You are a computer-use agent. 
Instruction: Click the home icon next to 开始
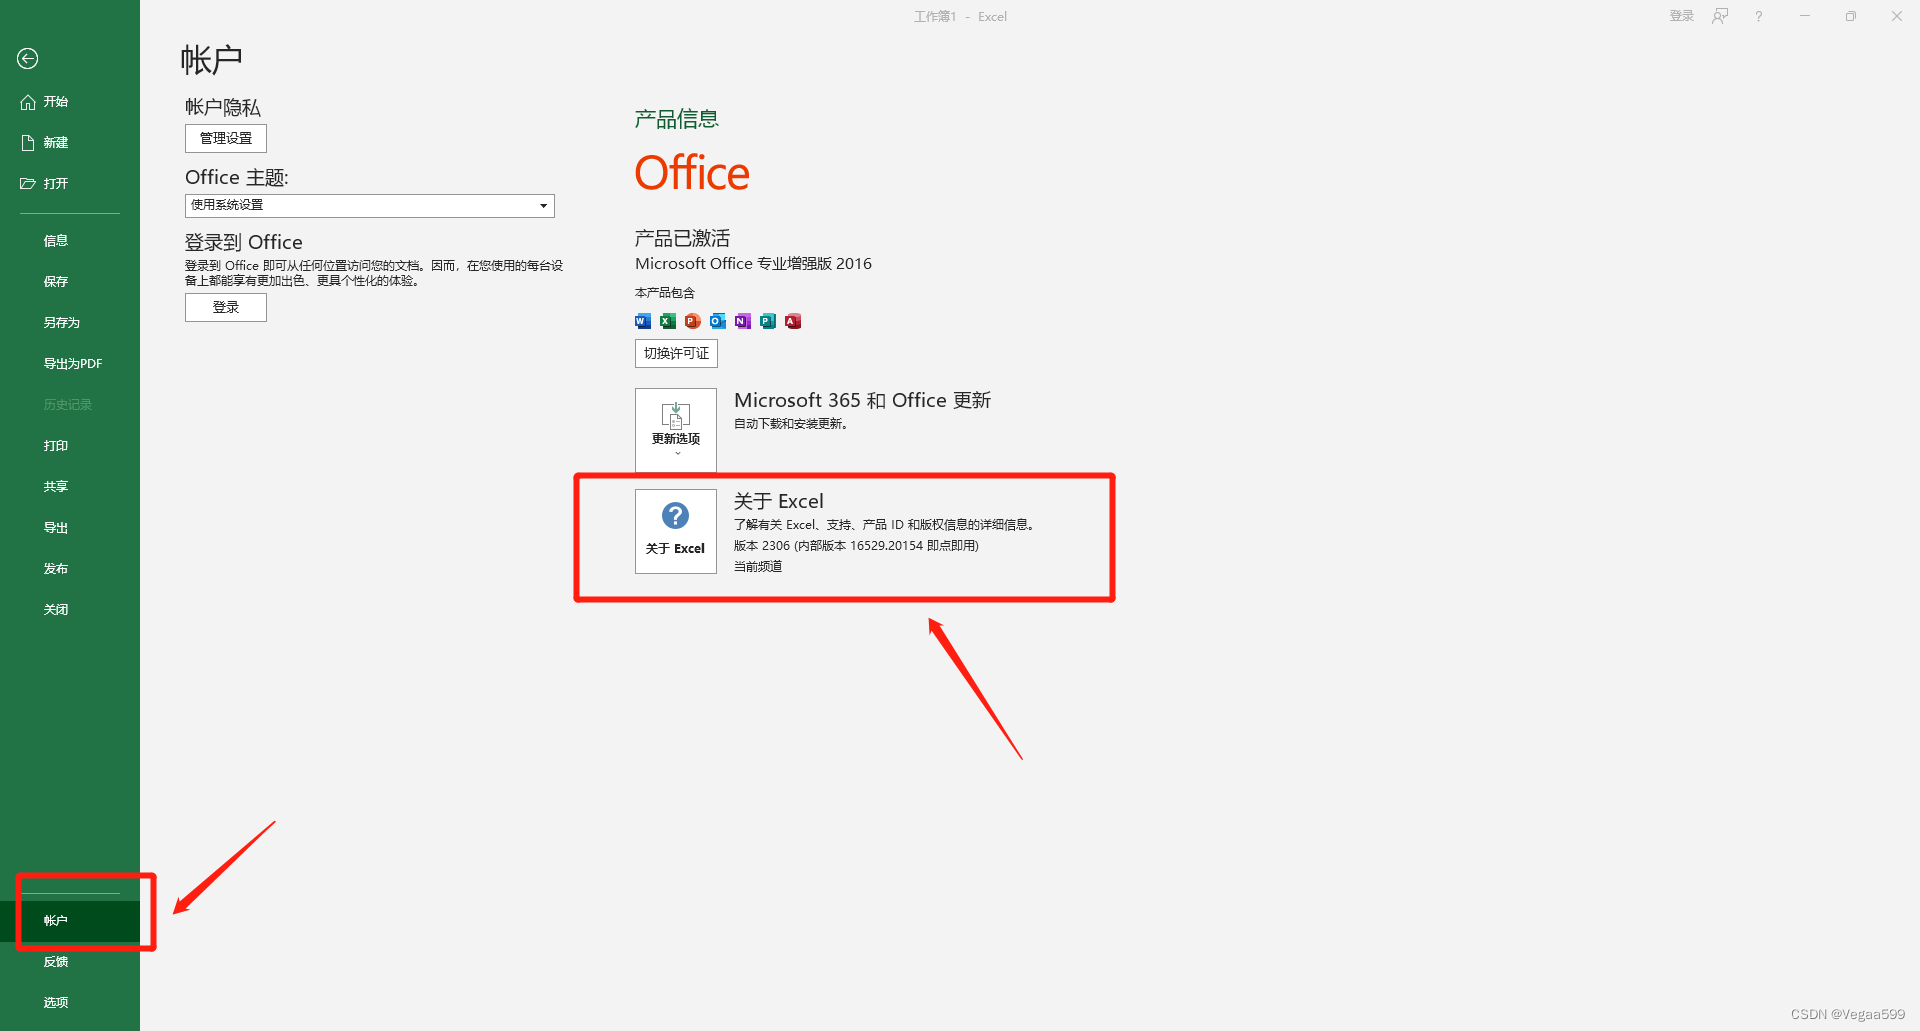(28, 102)
